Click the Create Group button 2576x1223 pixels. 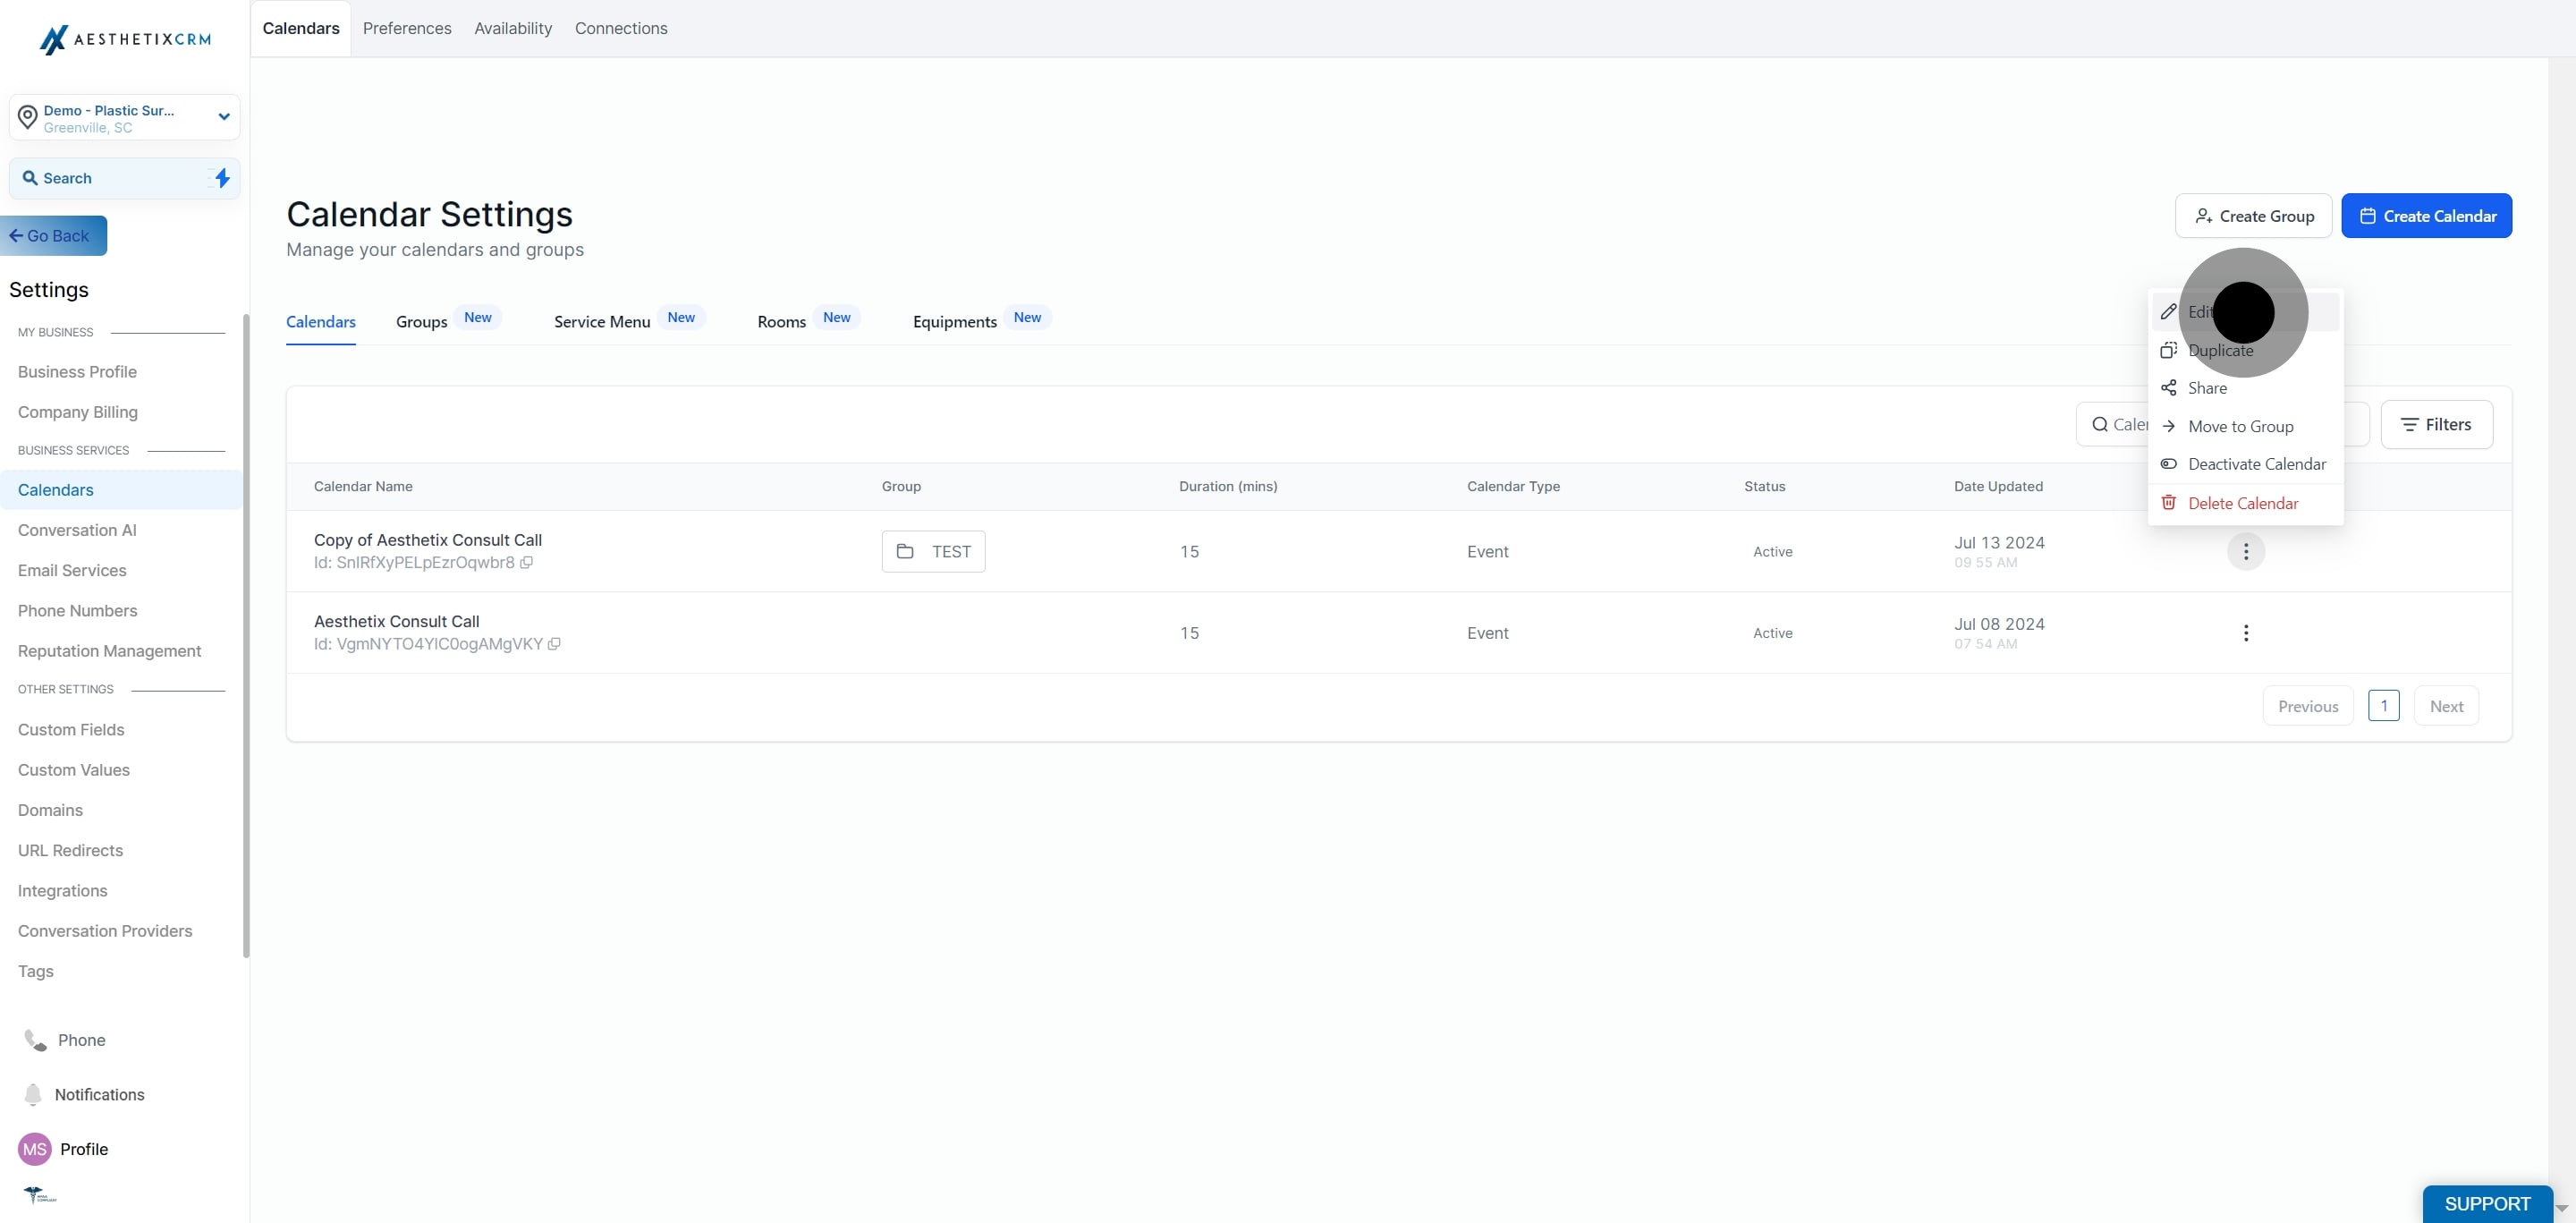pyautogui.click(x=2253, y=216)
